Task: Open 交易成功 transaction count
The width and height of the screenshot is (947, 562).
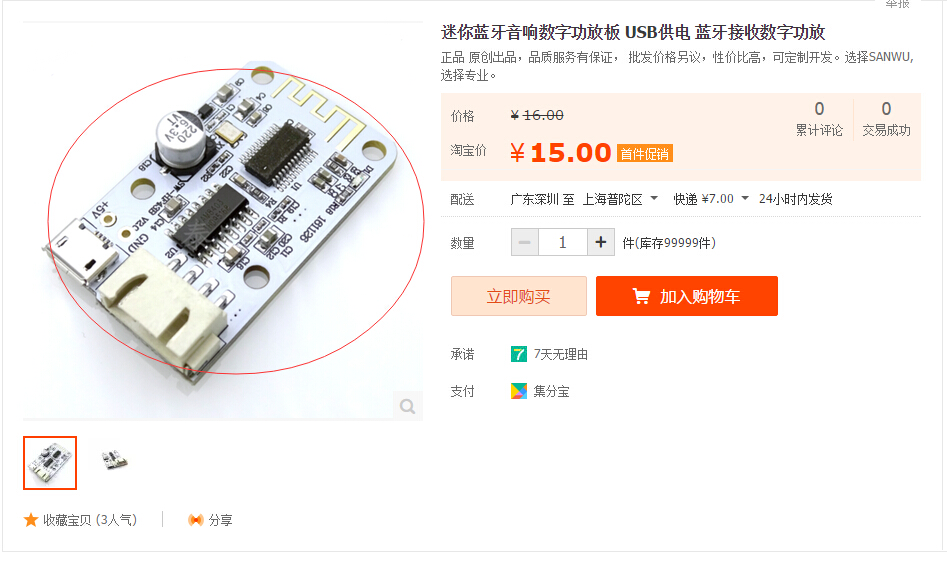Action: (886, 119)
